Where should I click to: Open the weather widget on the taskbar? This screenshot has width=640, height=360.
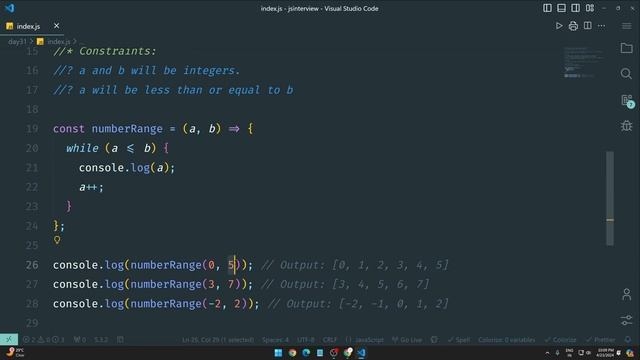pos(15,353)
